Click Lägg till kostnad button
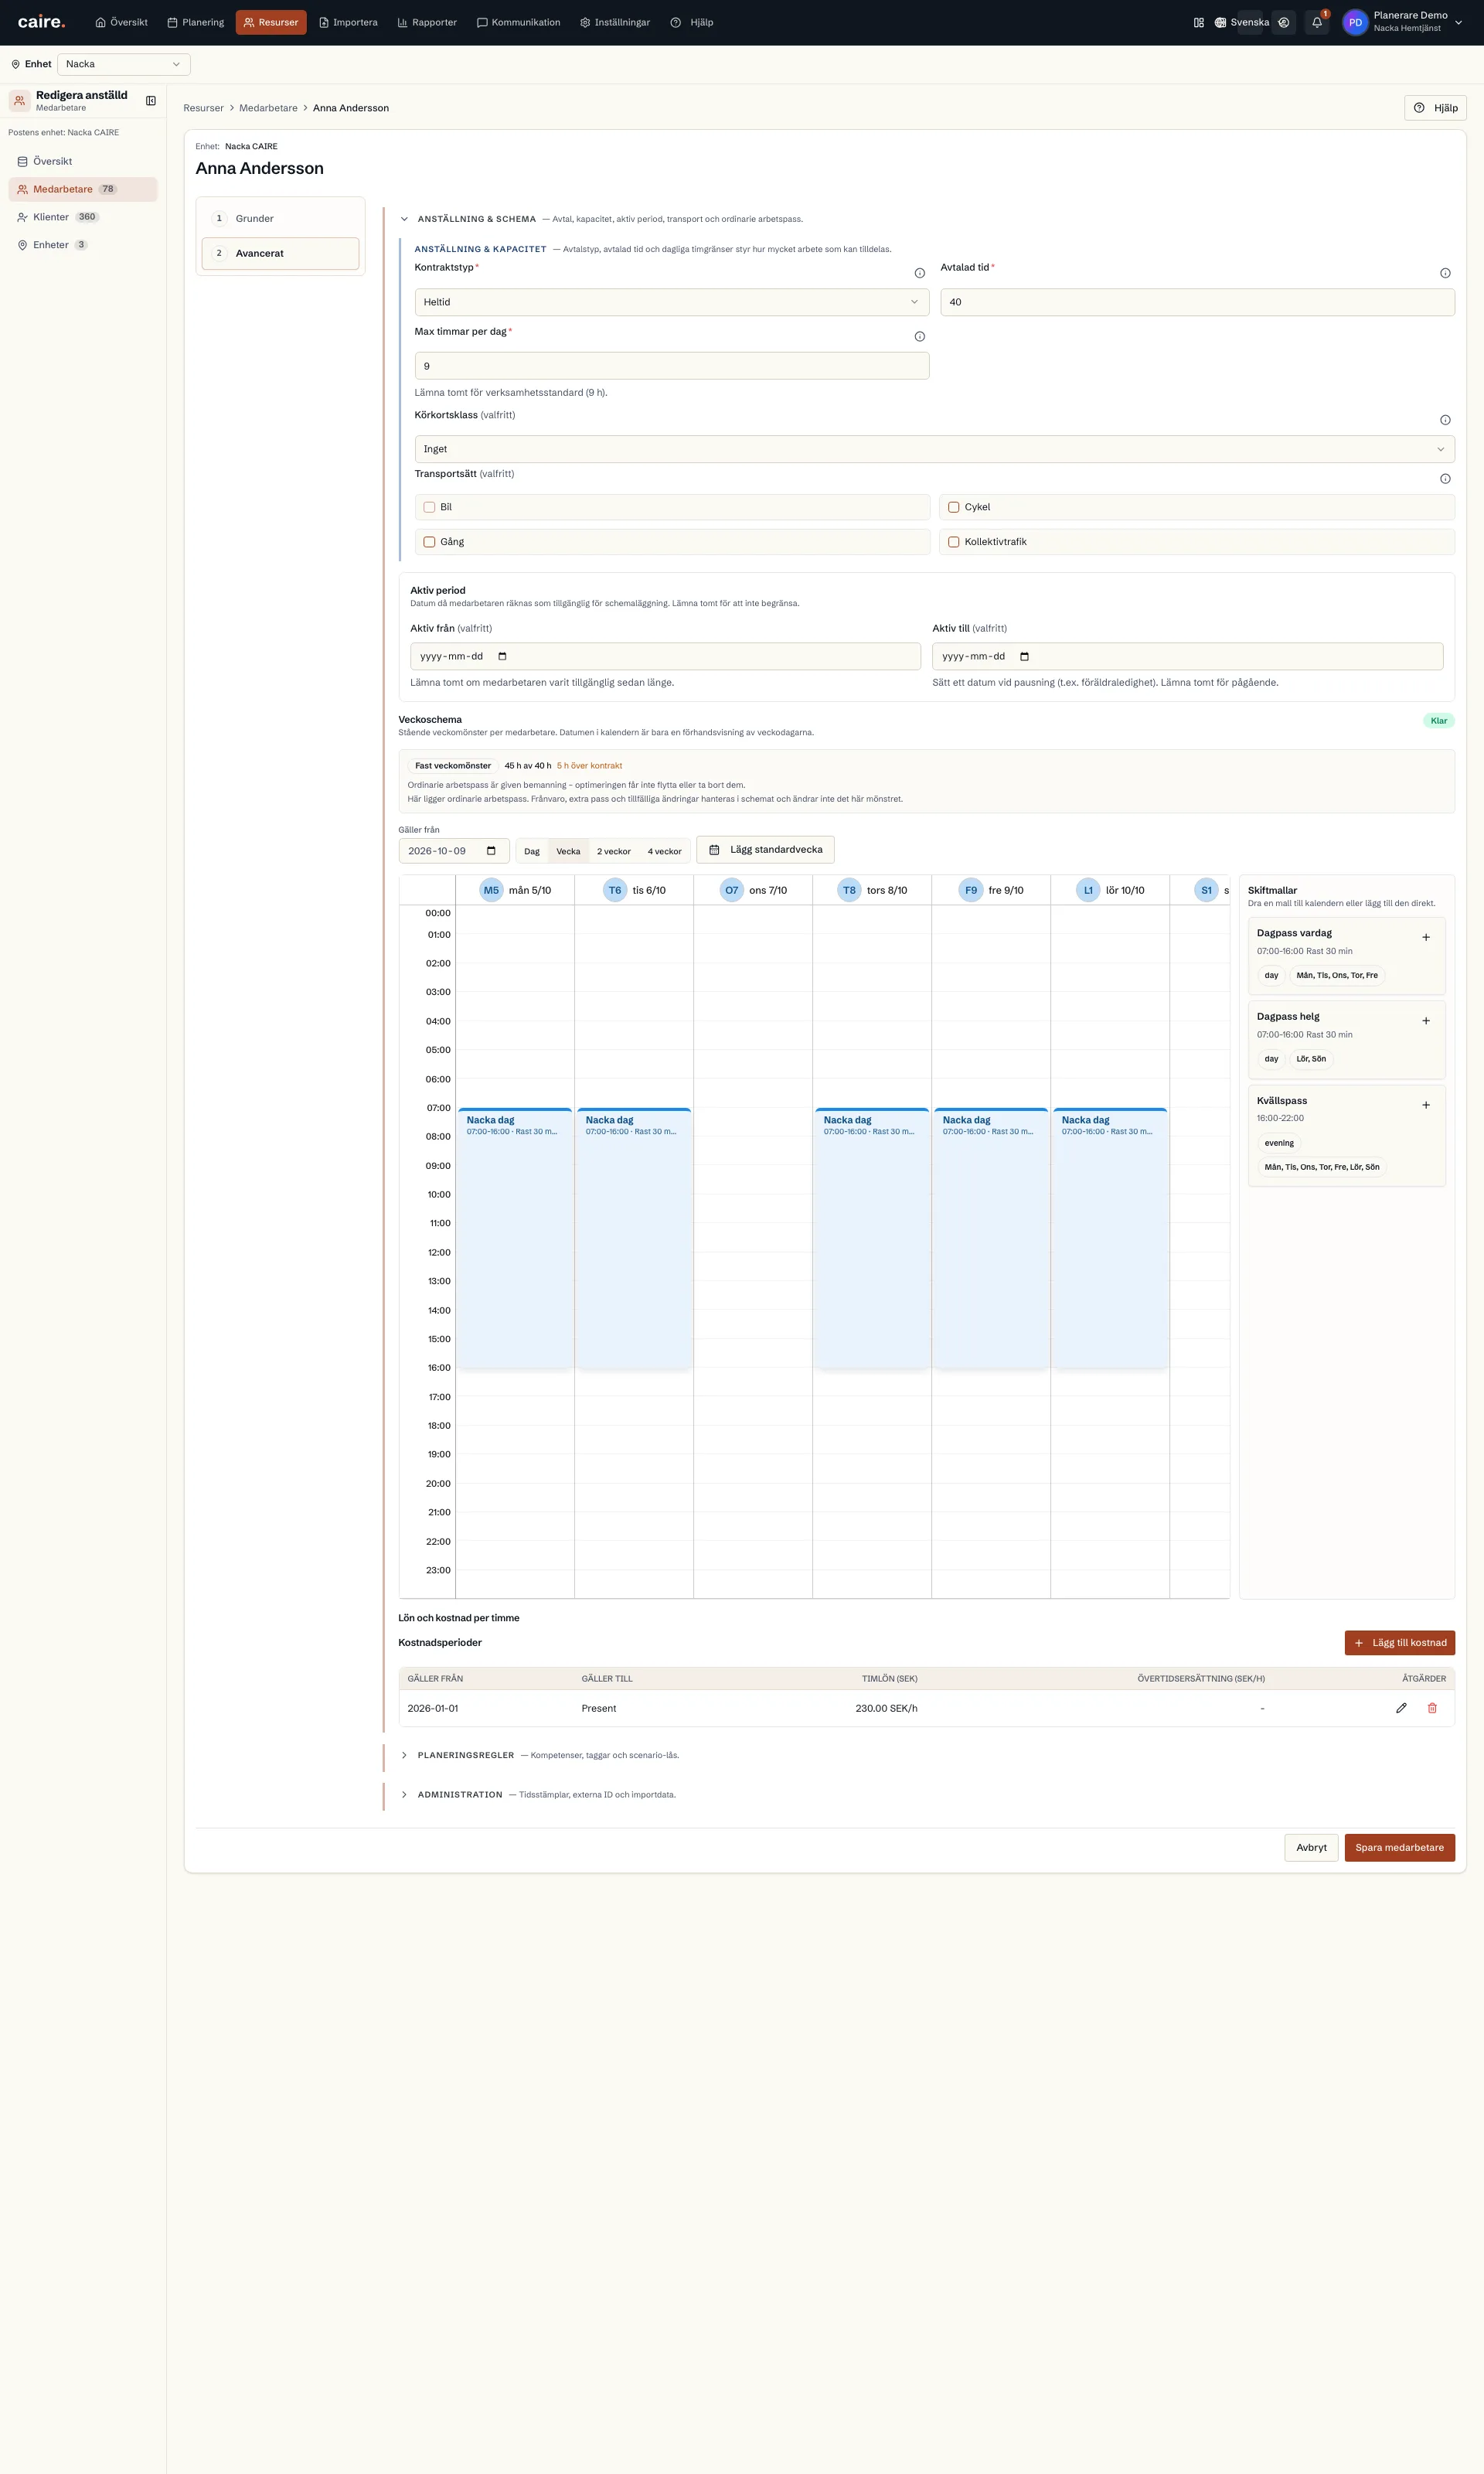The image size is (1484, 2474). click(1399, 1643)
